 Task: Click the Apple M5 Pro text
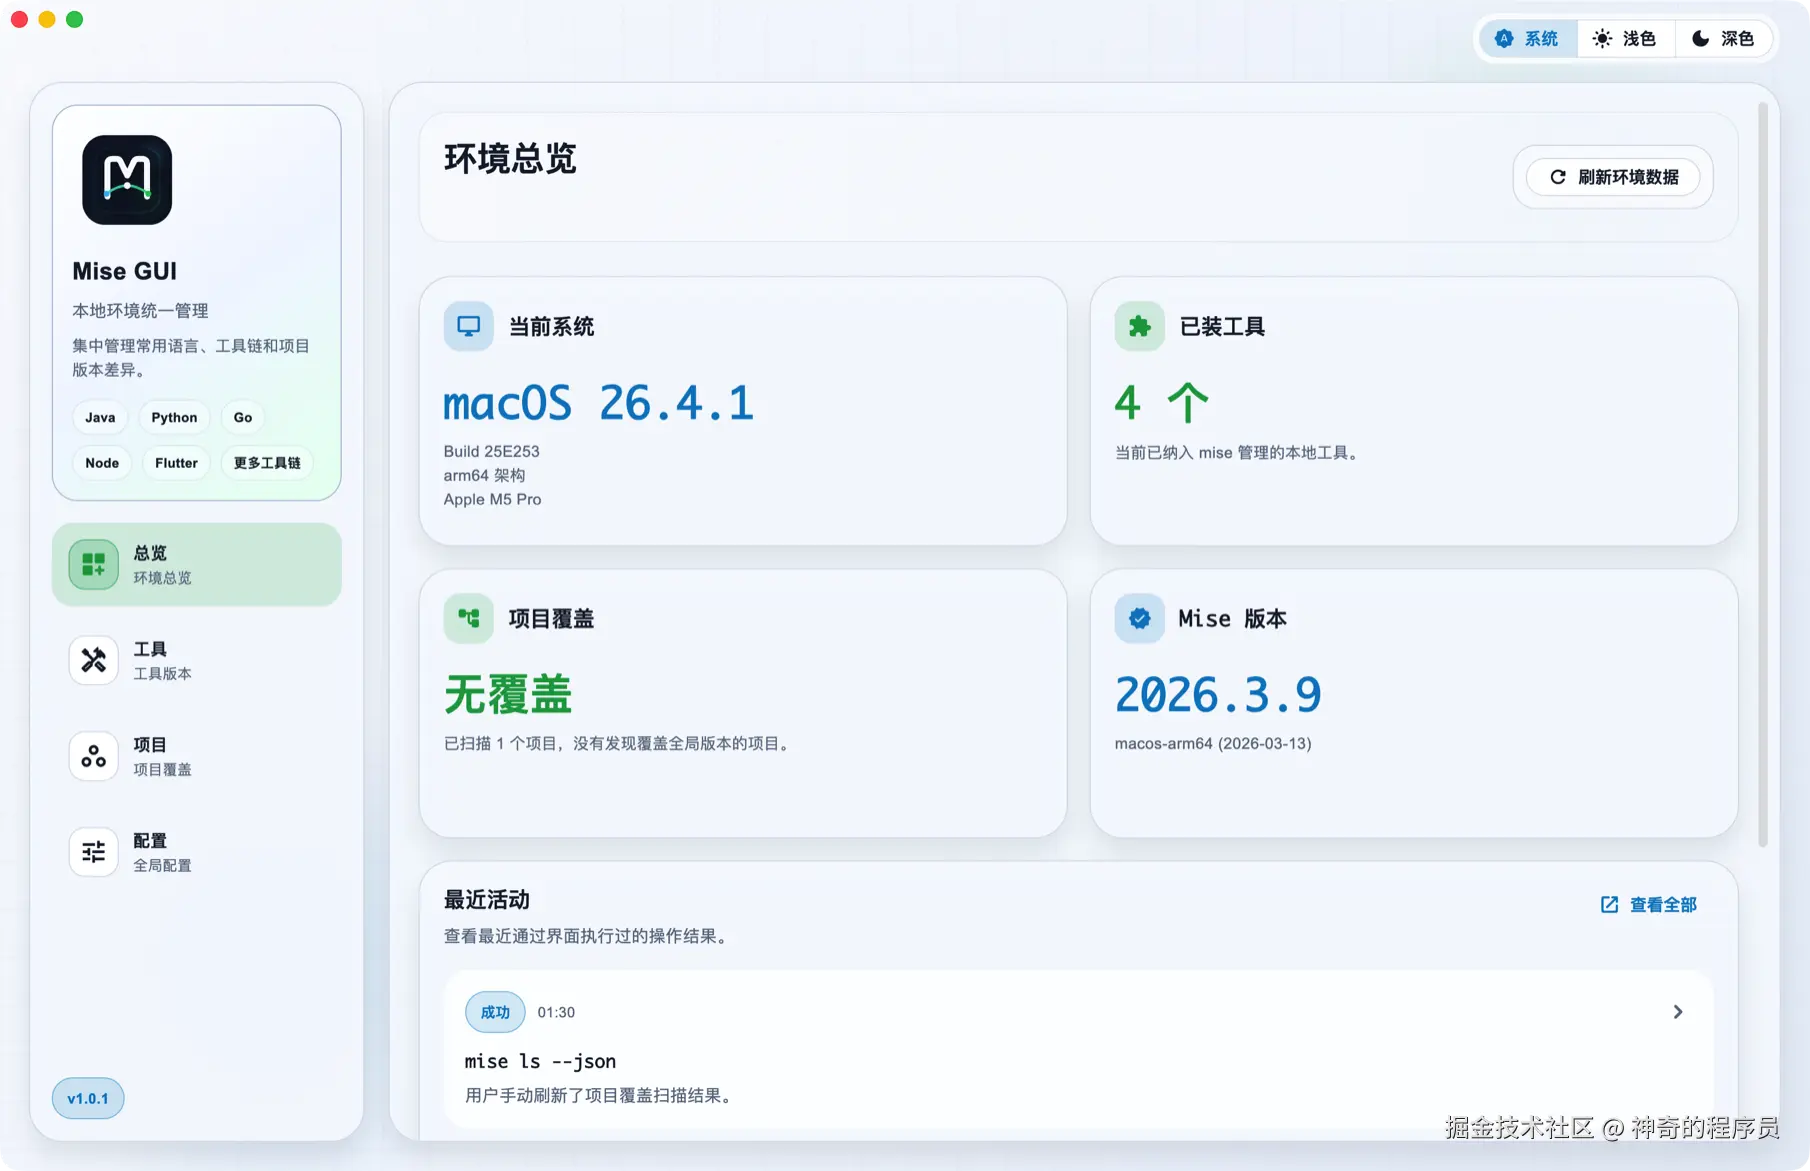pyautogui.click(x=493, y=499)
